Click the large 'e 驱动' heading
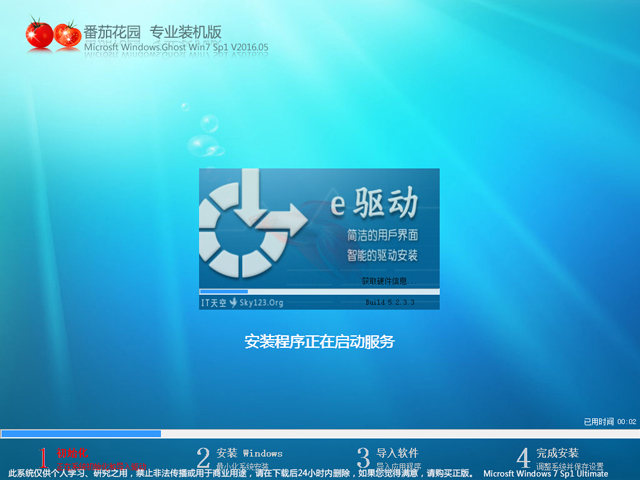 pos(374,203)
